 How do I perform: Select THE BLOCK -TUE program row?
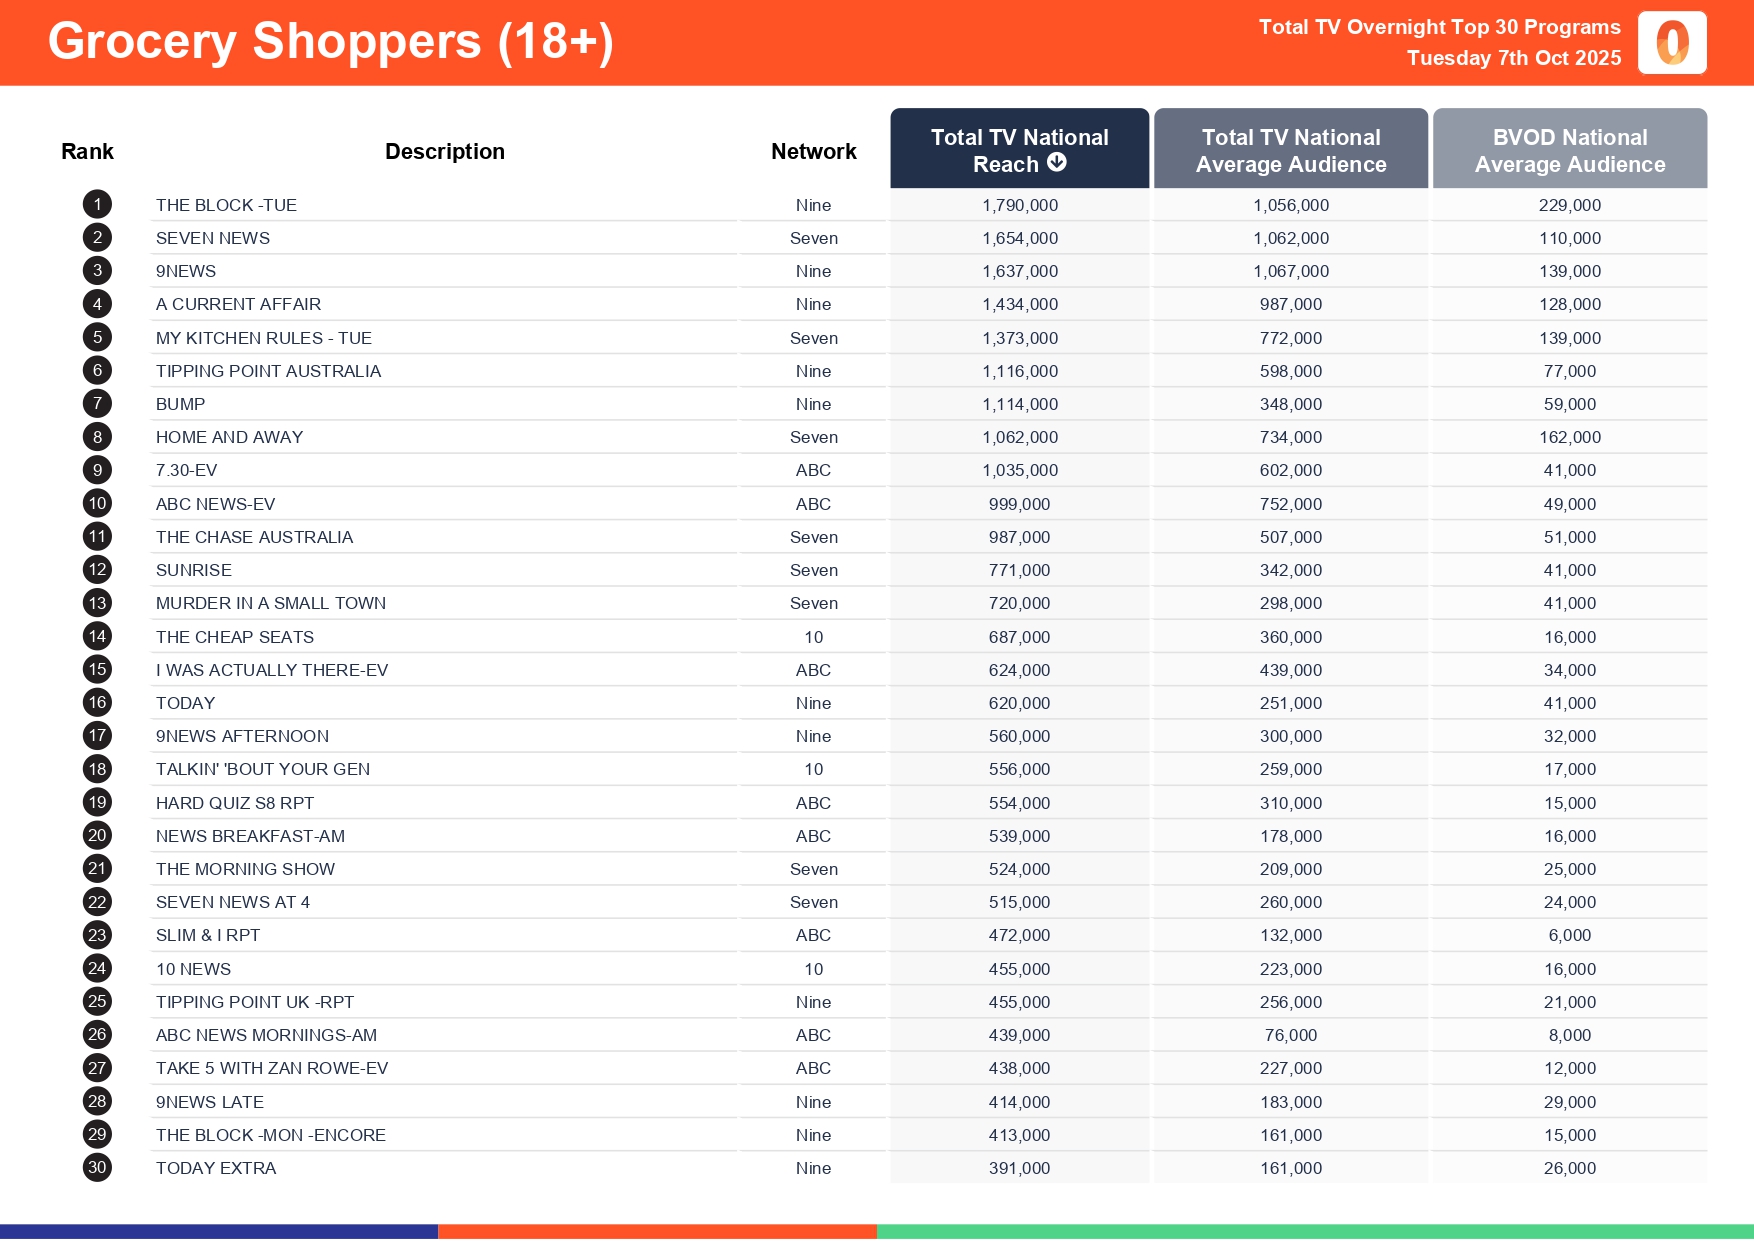(x=226, y=205)
